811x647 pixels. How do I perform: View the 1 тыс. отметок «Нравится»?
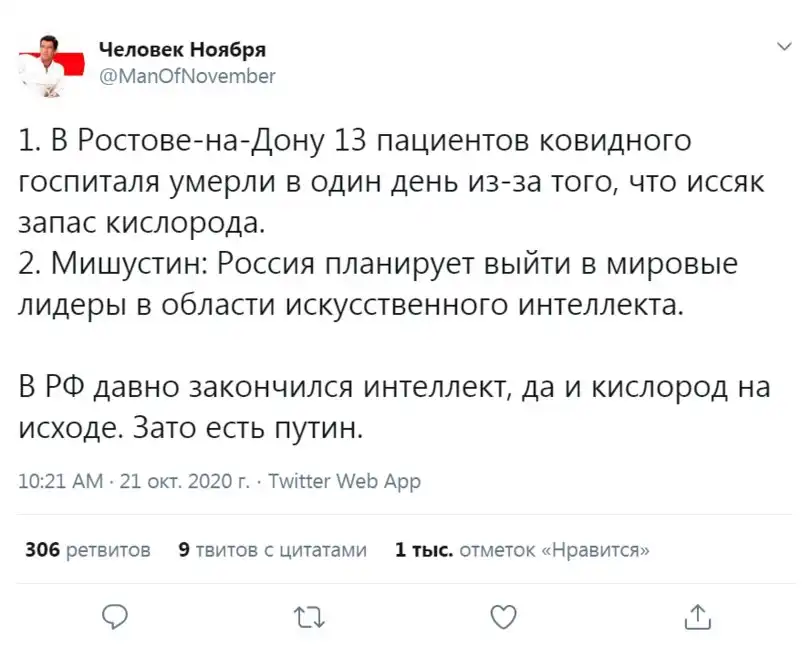coord(524,549)
